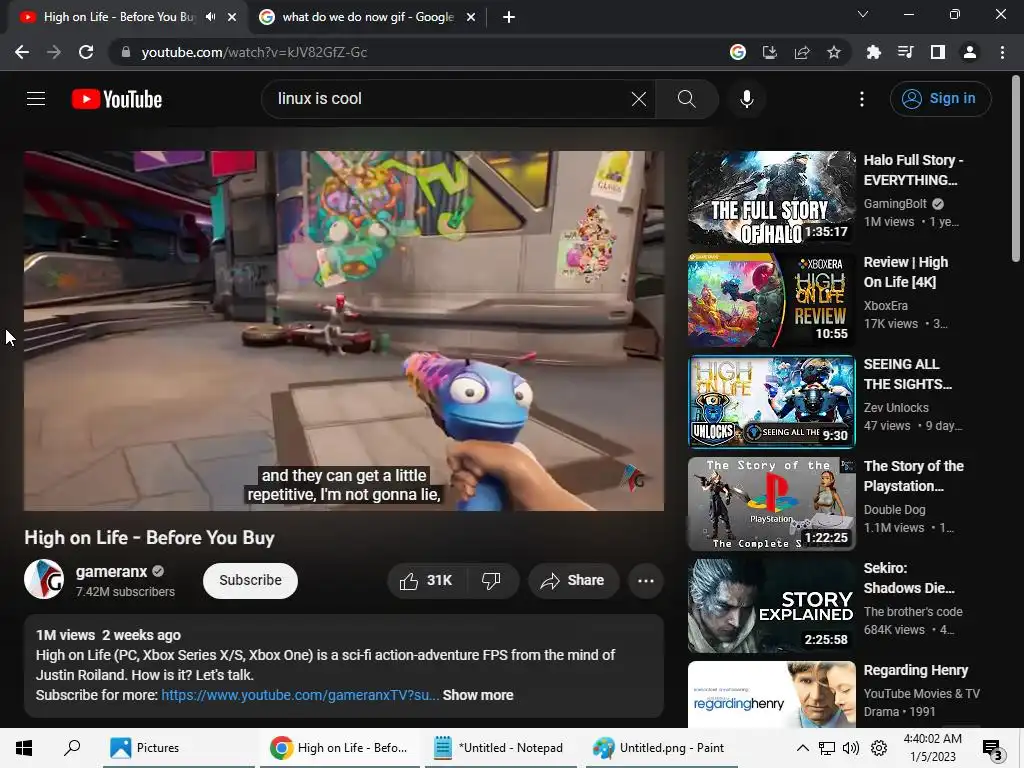
Task: Open the XboxEra channel name
Action: pos(886,306)
